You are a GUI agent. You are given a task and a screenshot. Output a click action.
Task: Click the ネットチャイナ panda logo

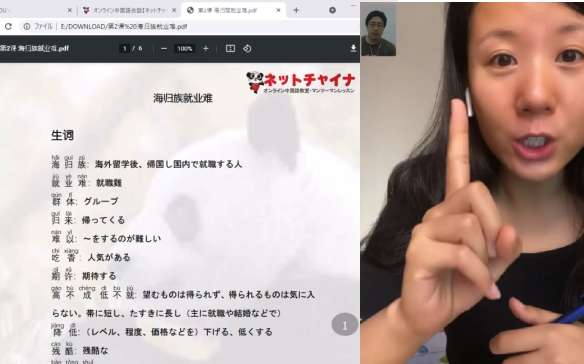pyautogui.click(x=301, y=82)
